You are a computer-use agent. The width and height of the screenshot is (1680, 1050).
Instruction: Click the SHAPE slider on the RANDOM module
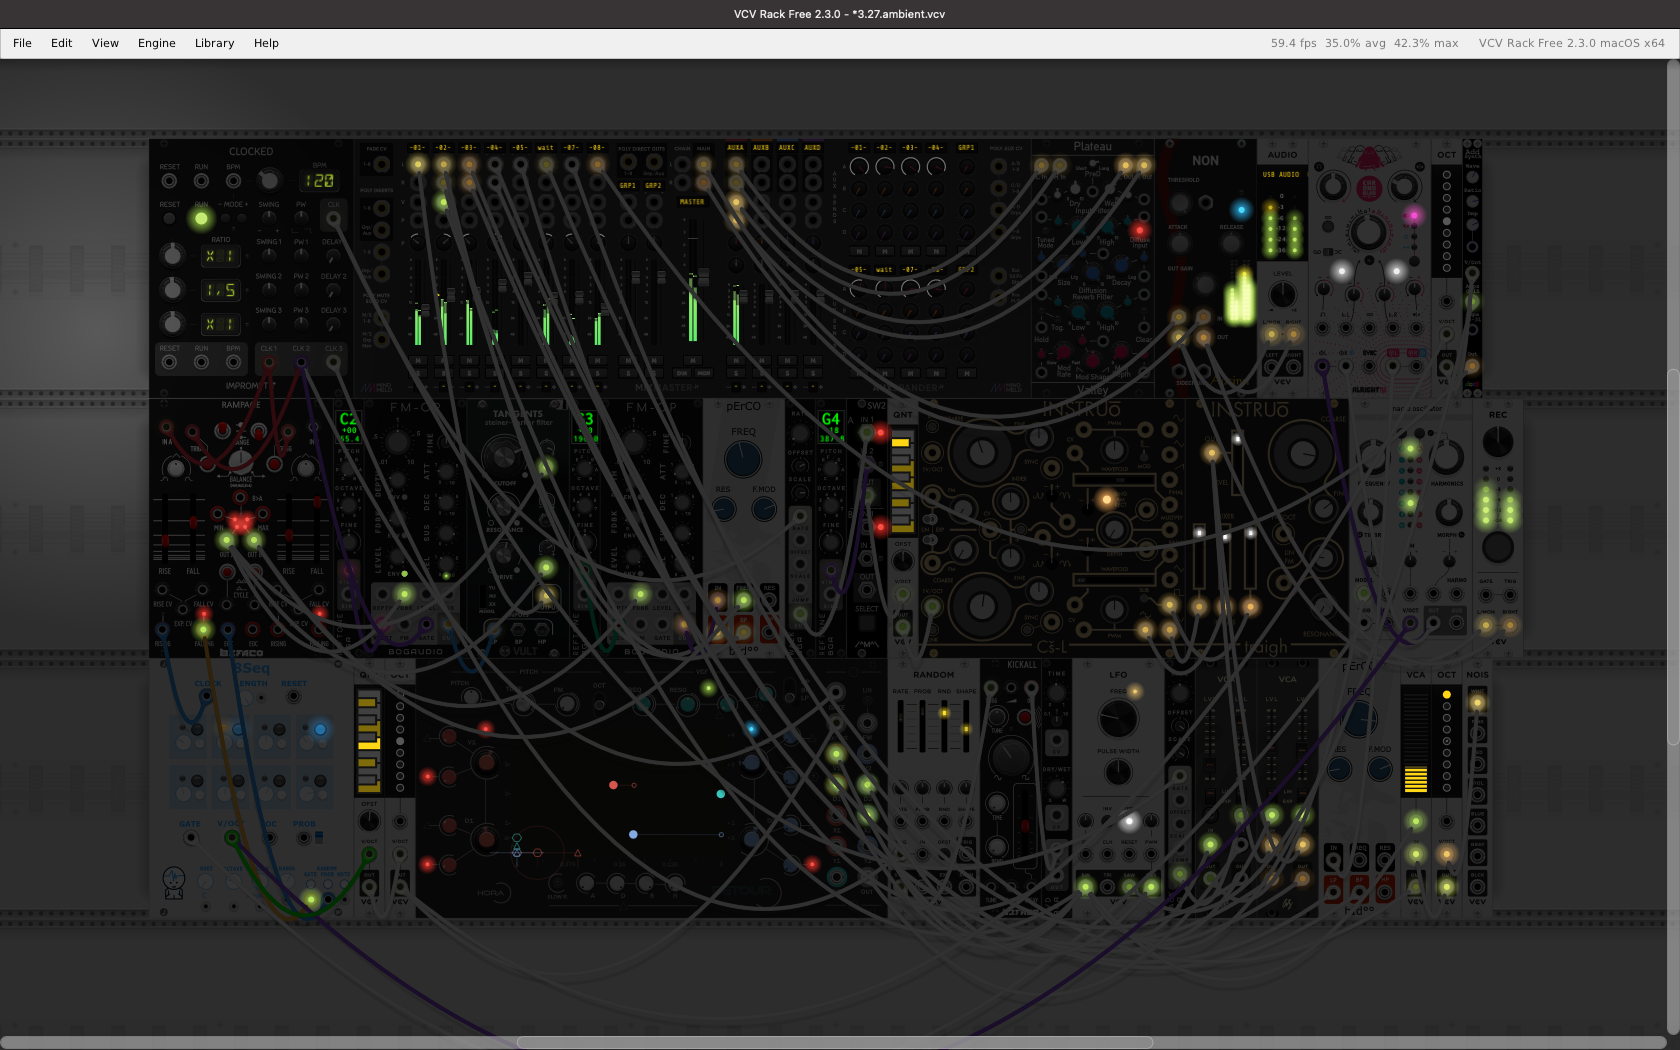coord(966,726)
